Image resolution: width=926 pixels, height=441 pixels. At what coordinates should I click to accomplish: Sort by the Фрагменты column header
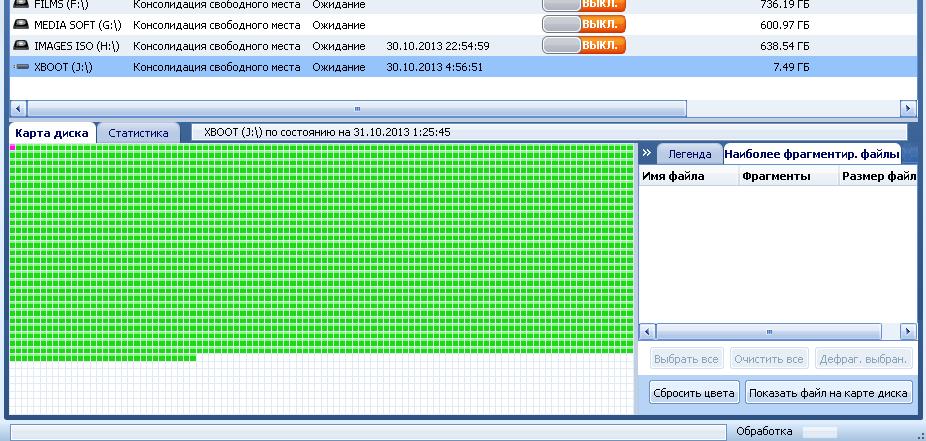789,176
